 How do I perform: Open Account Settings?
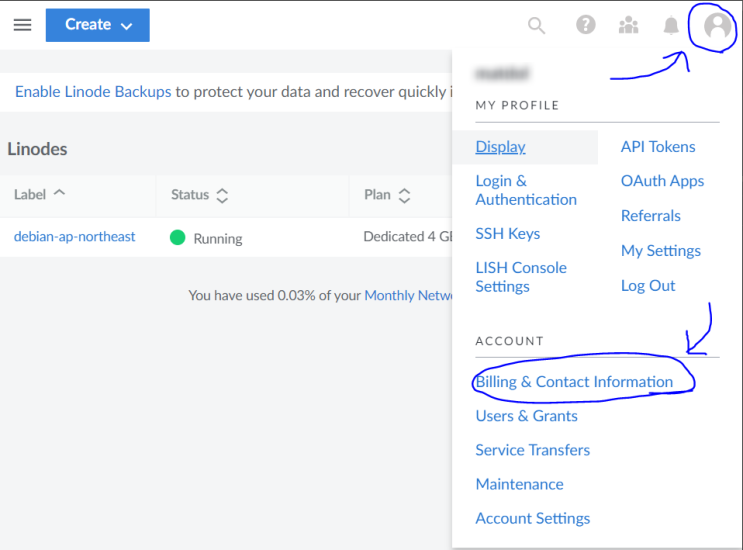click(533, 519)
